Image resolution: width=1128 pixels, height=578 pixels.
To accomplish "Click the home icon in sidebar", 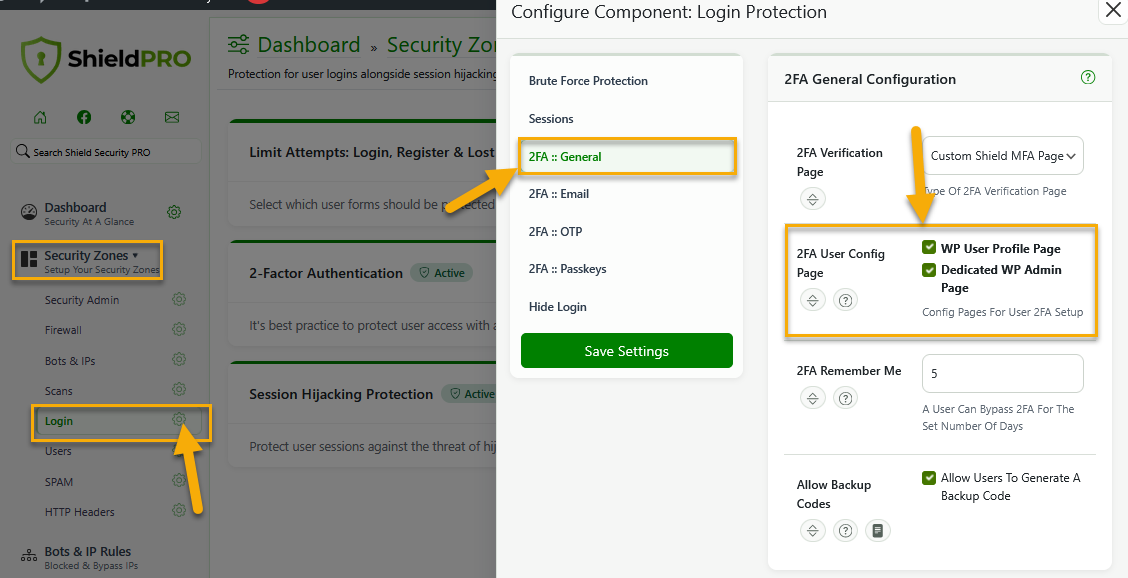I will pos(40,117).
